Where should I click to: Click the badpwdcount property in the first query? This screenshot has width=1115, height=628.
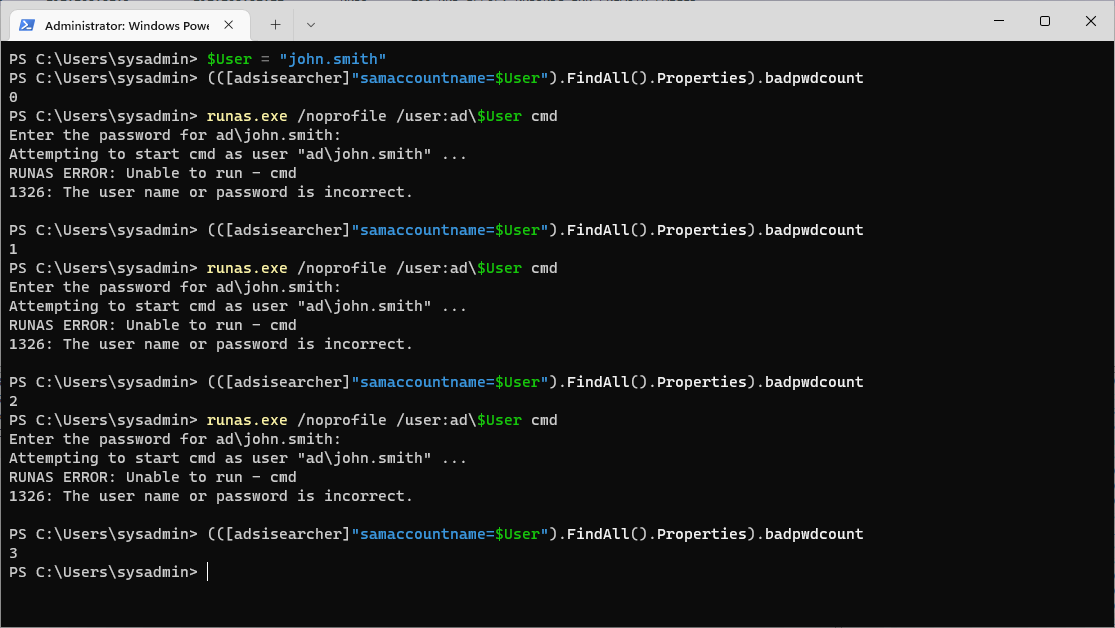pos(811,78)
